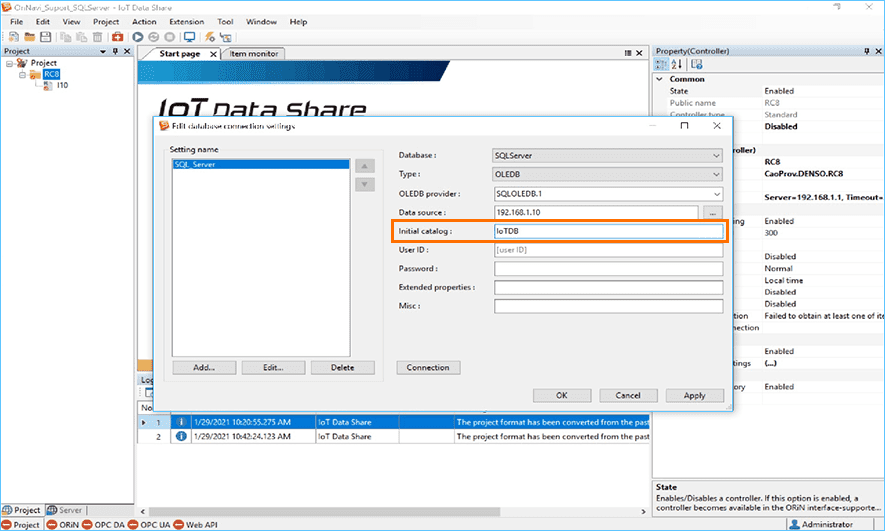Click the connection window icon at toolbar end
The height and width of the screenshot is (531, 885).
(226, 37)
